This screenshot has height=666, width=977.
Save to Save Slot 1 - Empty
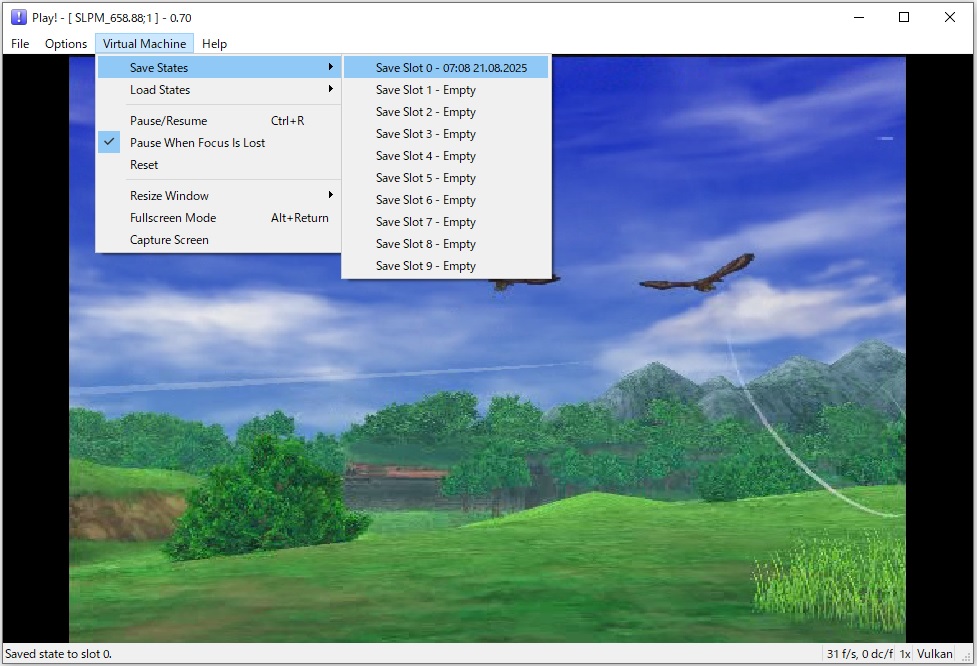tap(446, 90)
